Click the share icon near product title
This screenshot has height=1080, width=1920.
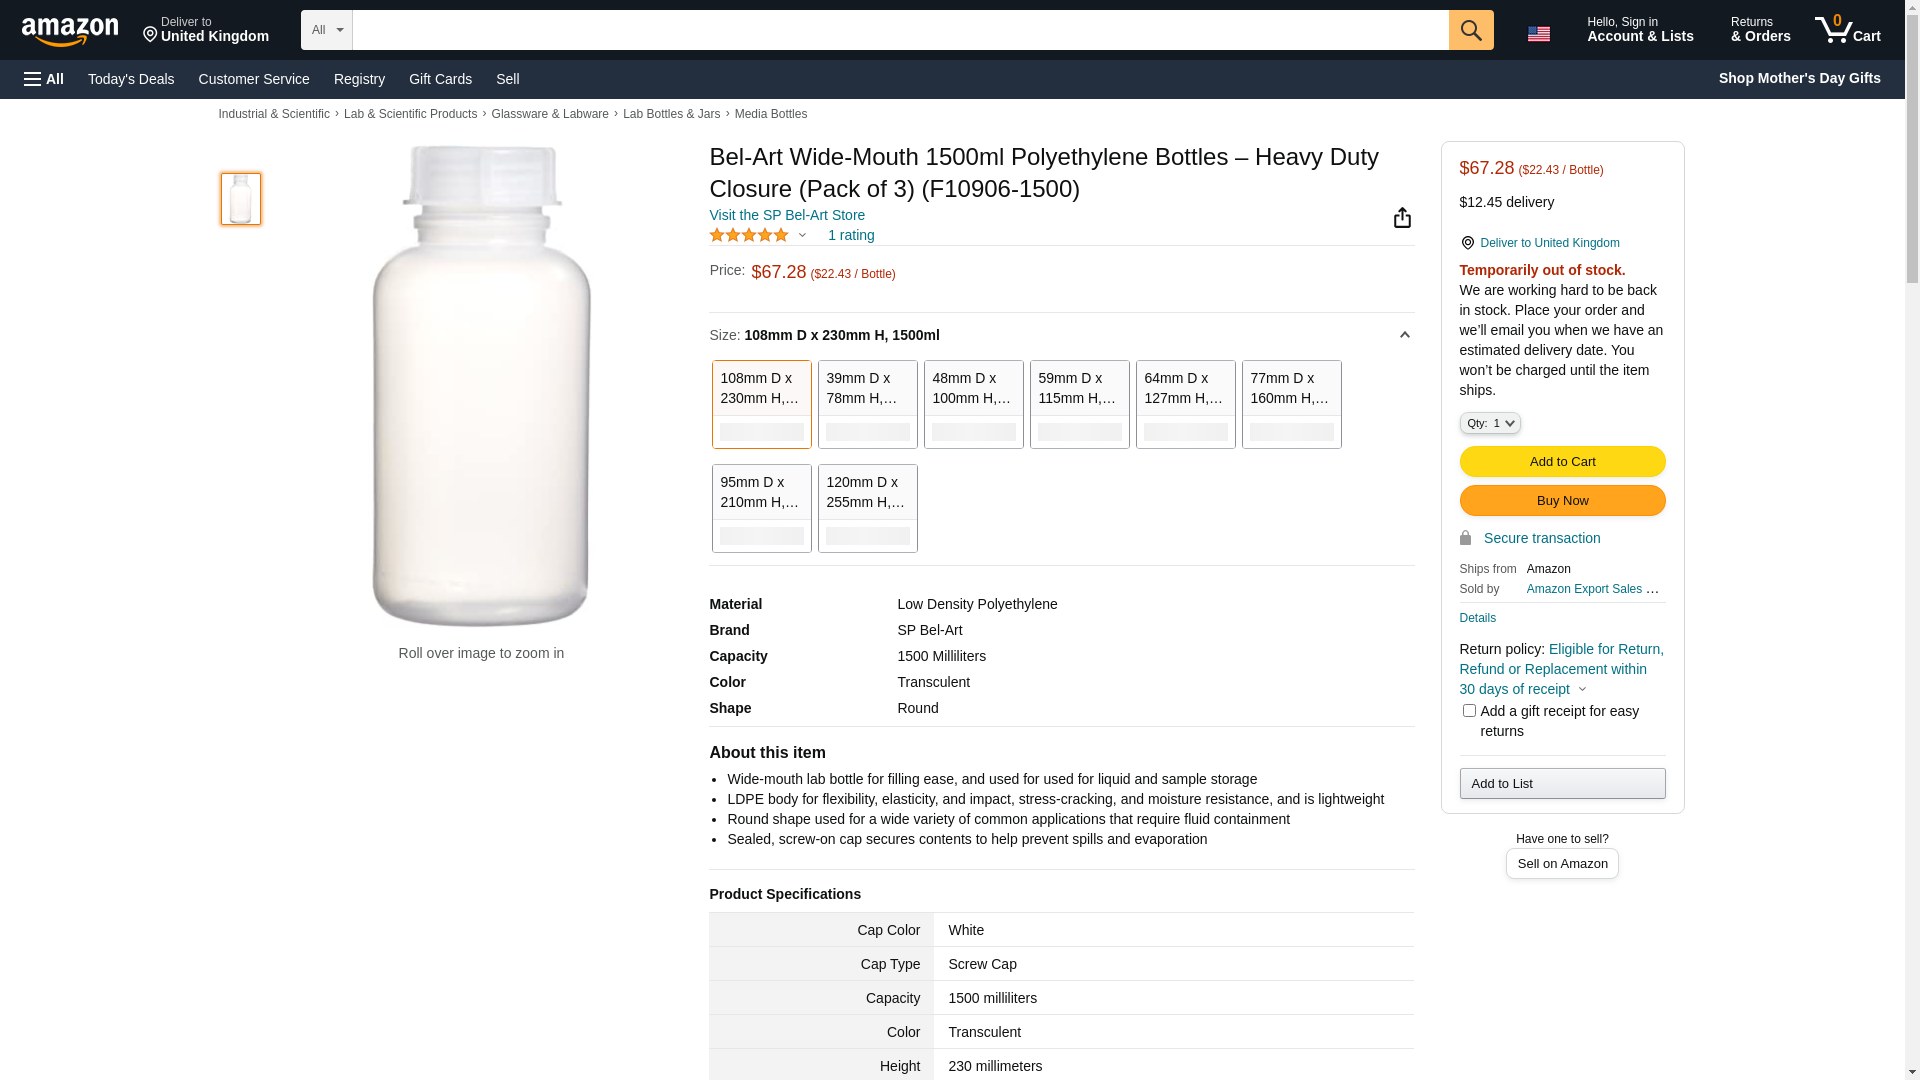[1402, 218]
